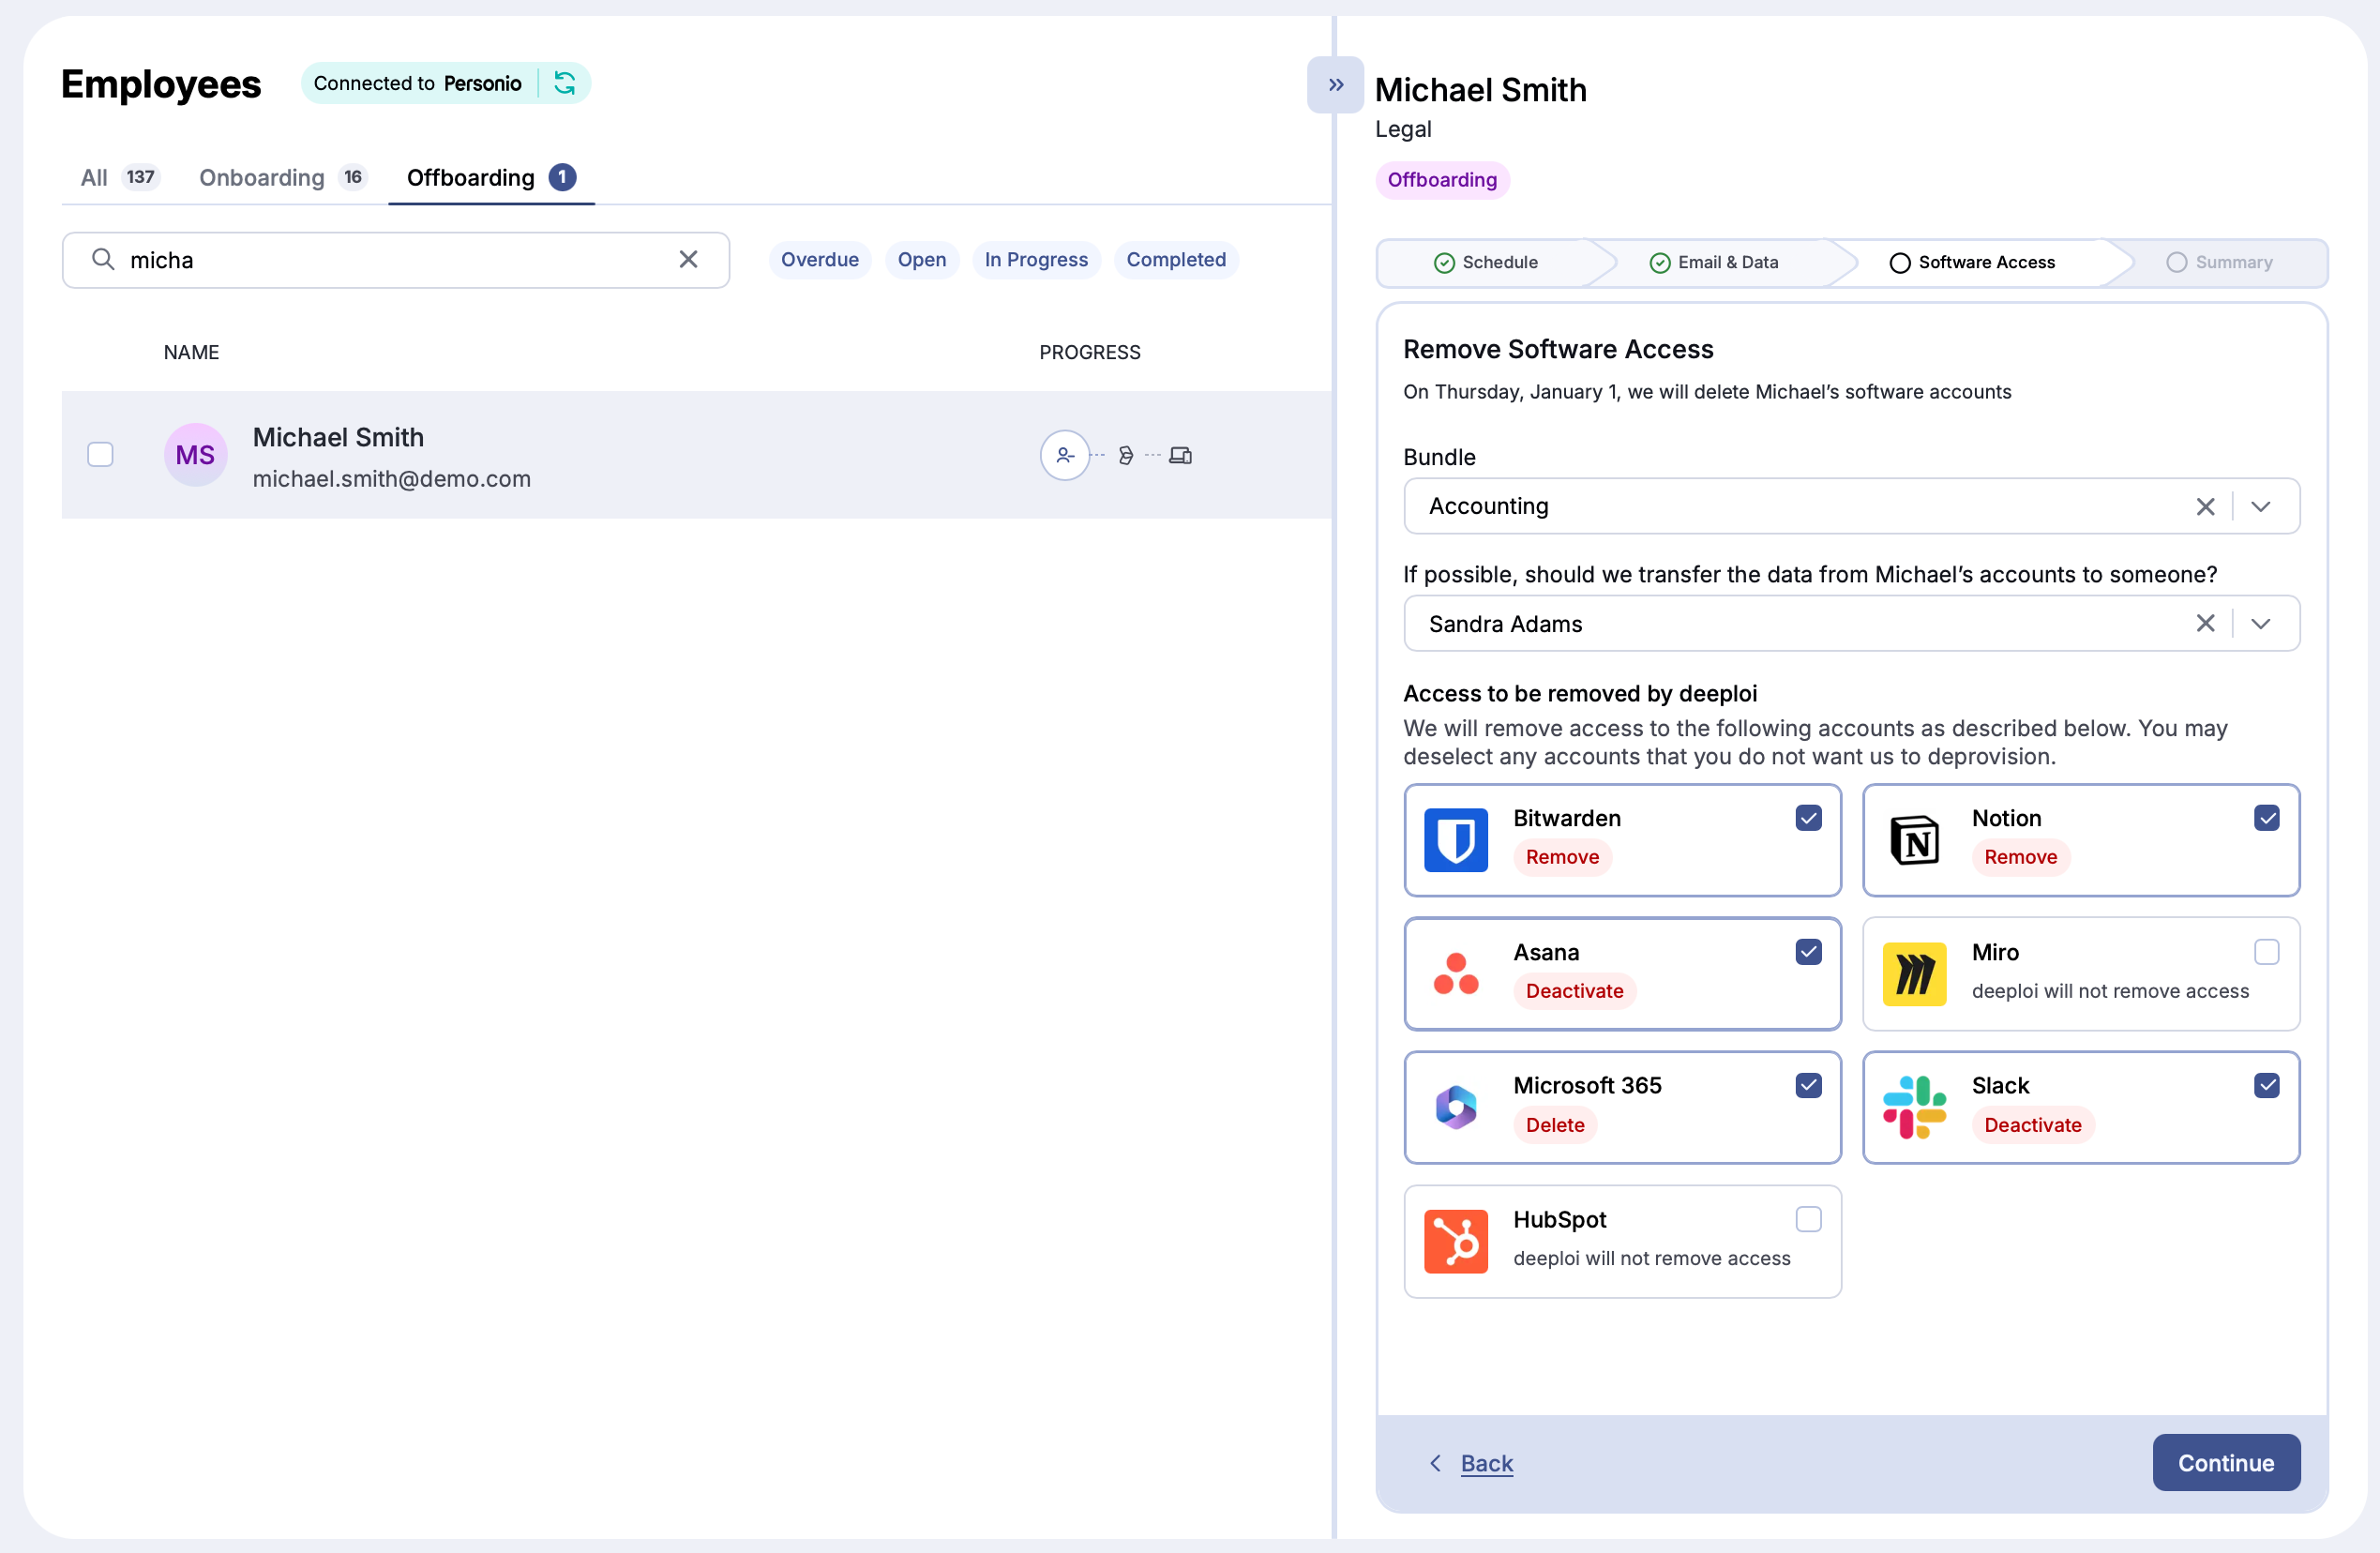Open the Bundle dropdown
The height and width of the screenshot is (1553, 2380).
point(2263,506)
